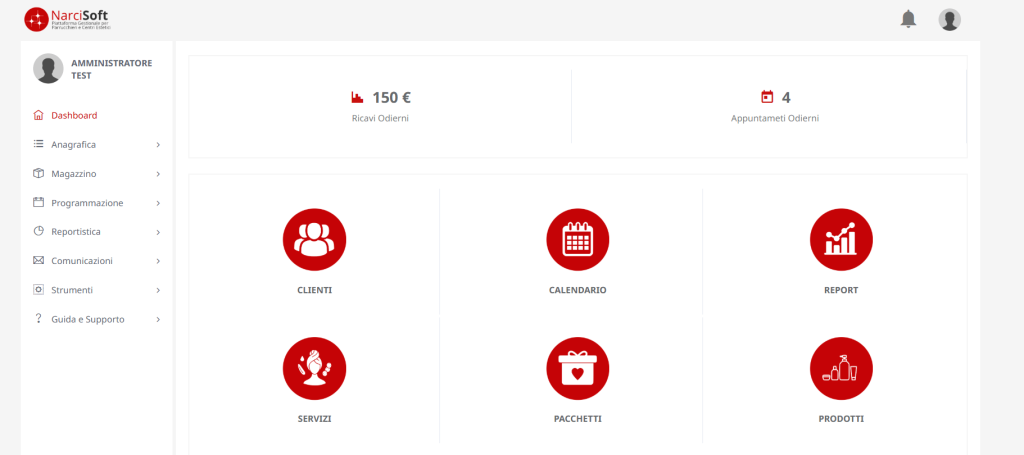
Task: Click the Strumenti tool icon
Action: (38, 289)
